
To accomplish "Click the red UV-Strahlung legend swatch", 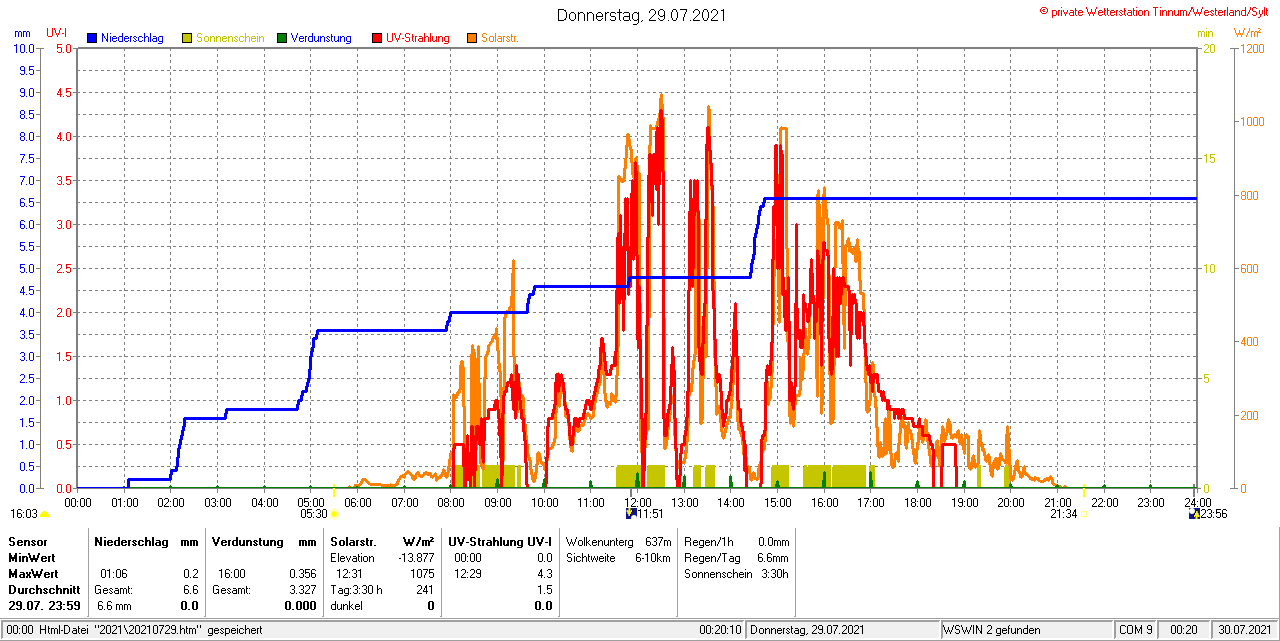I will point(377,38).
